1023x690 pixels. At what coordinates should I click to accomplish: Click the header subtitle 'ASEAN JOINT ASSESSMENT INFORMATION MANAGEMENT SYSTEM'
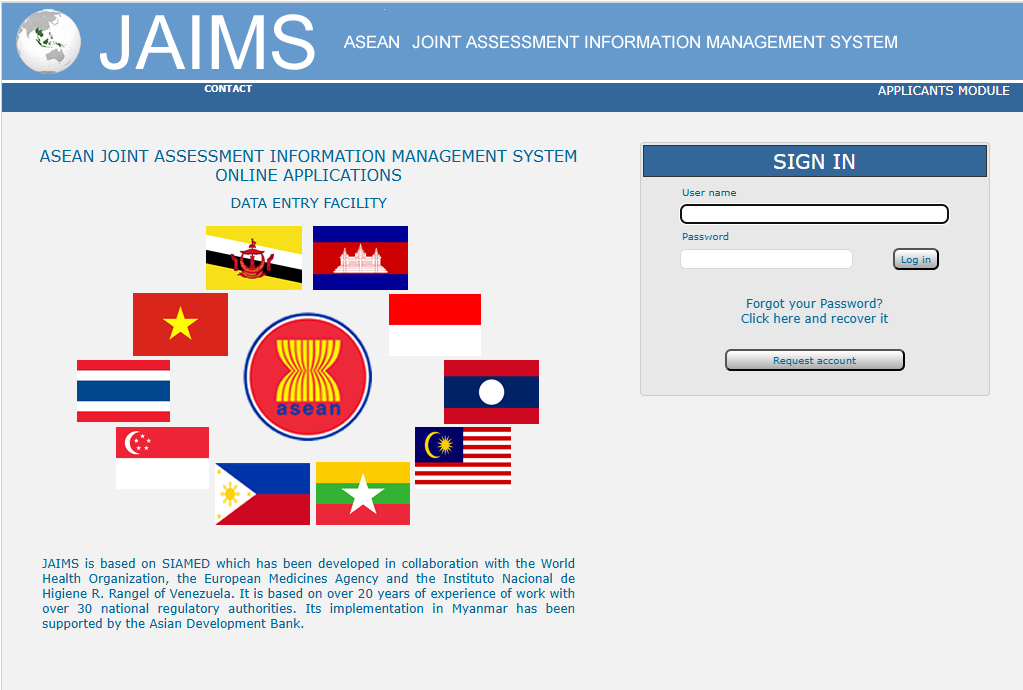(x=620, y=42)
